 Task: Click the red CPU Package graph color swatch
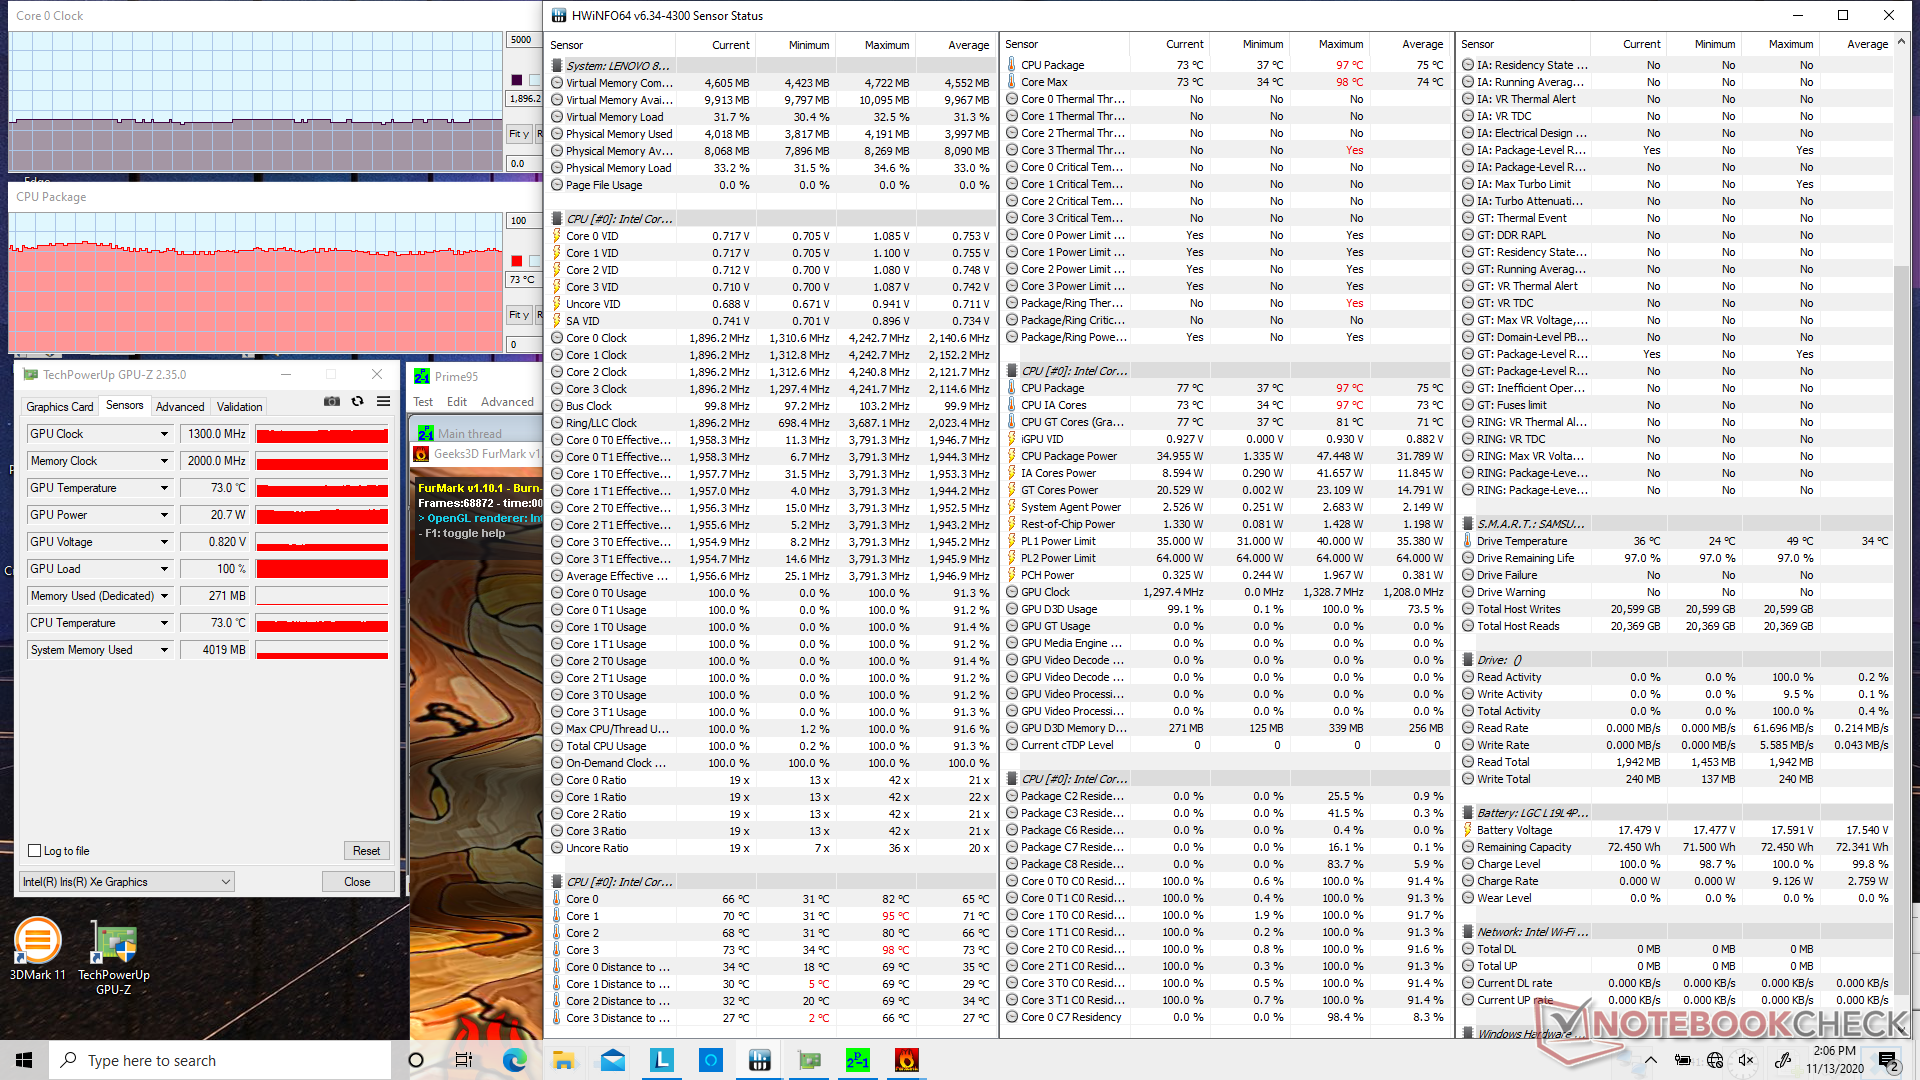(517, 261)
